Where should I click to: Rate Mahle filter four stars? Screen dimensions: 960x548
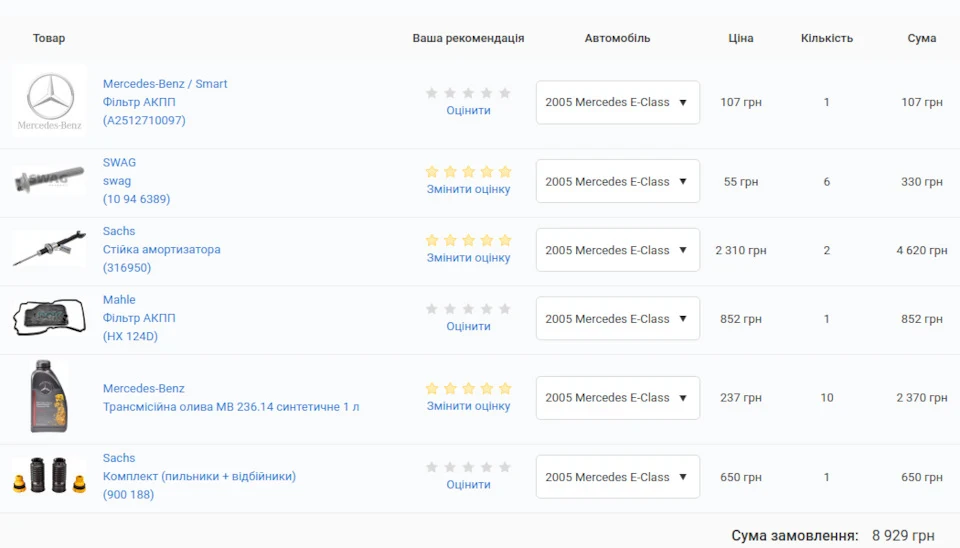pyautogui.click(x=487, y=309)
